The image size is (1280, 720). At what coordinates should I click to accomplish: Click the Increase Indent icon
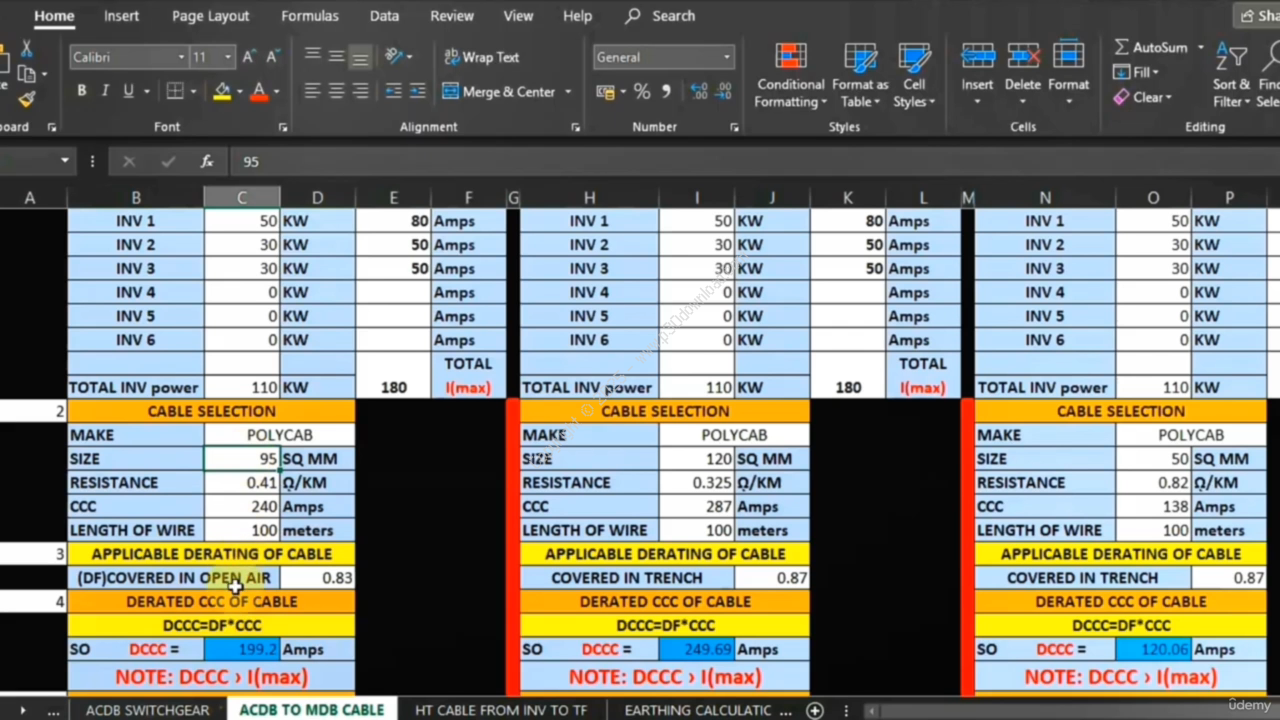click(x=420, y=91)
